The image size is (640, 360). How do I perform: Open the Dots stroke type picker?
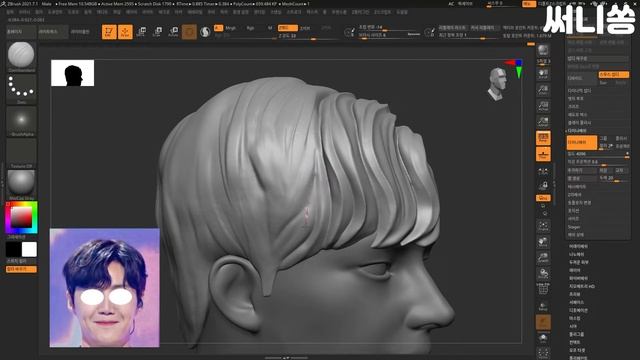click(21, 89)
